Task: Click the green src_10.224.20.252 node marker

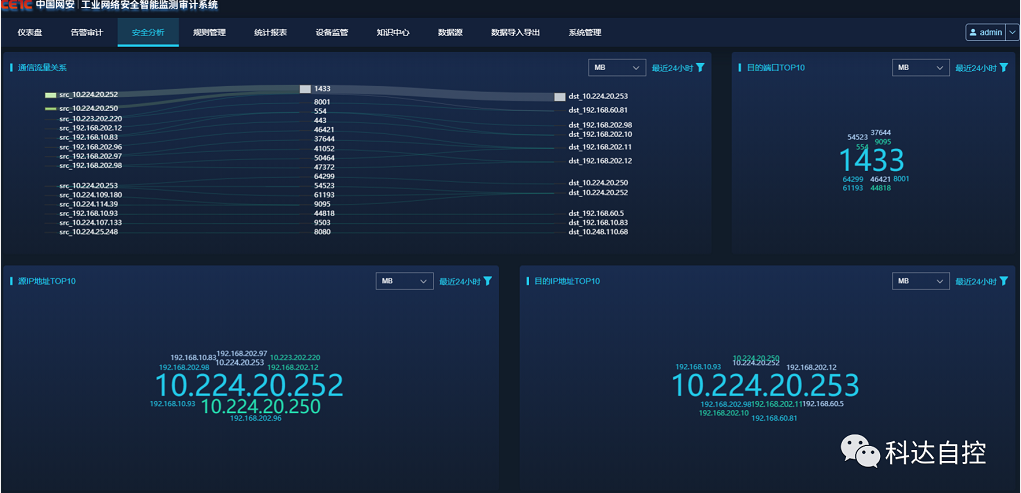Action: click(x=50, y=95)
